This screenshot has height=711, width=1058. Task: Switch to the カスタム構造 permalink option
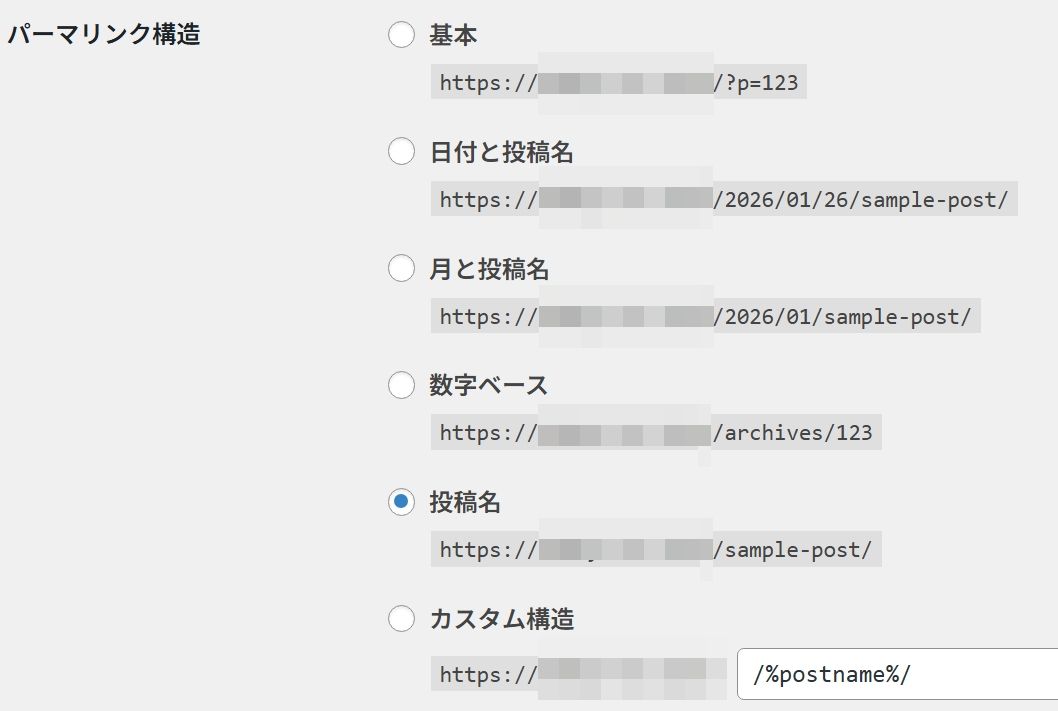(x=401, y=619)
